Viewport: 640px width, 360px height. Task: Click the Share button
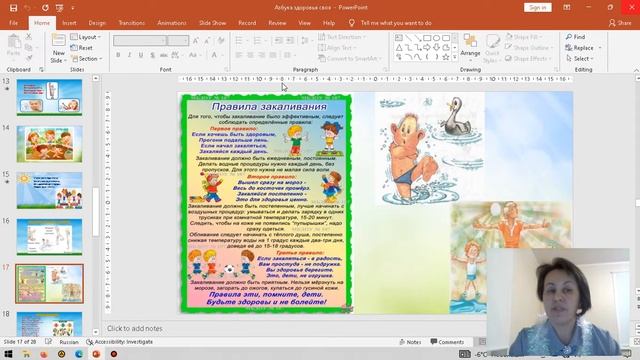620,23
